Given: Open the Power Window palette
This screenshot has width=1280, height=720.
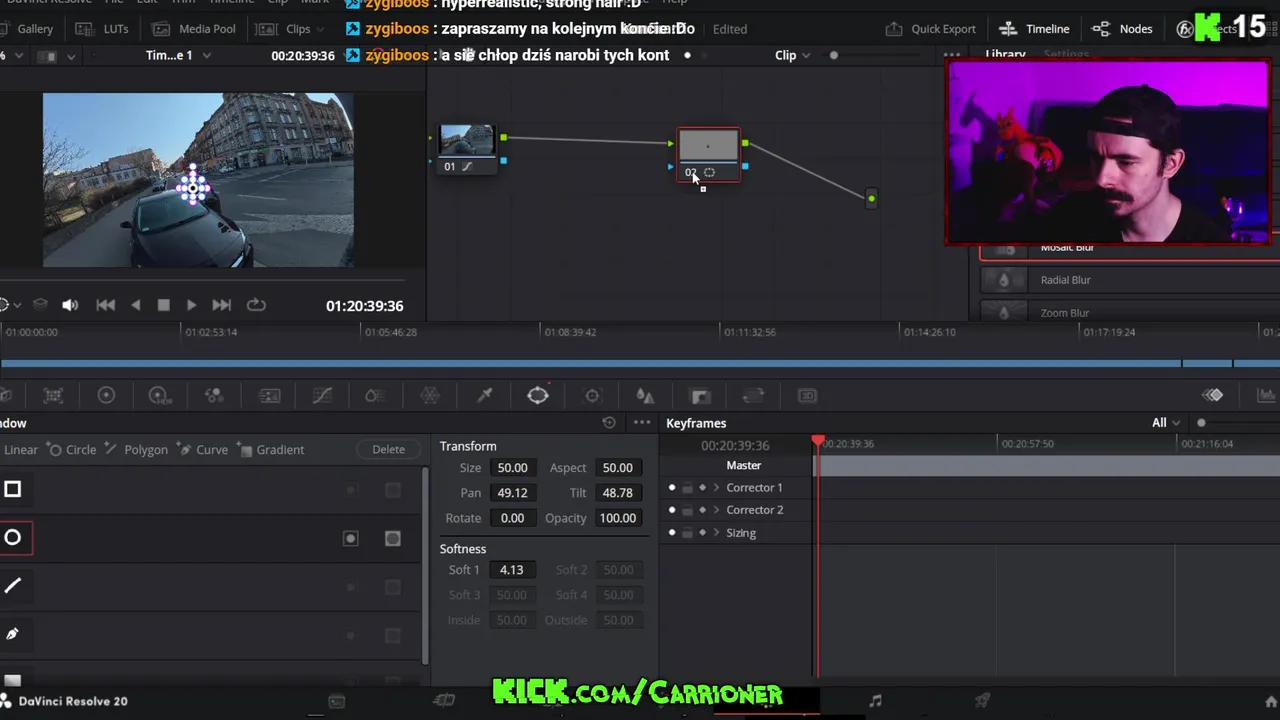Looking at the screenshot, I should [x=538, y=396].
